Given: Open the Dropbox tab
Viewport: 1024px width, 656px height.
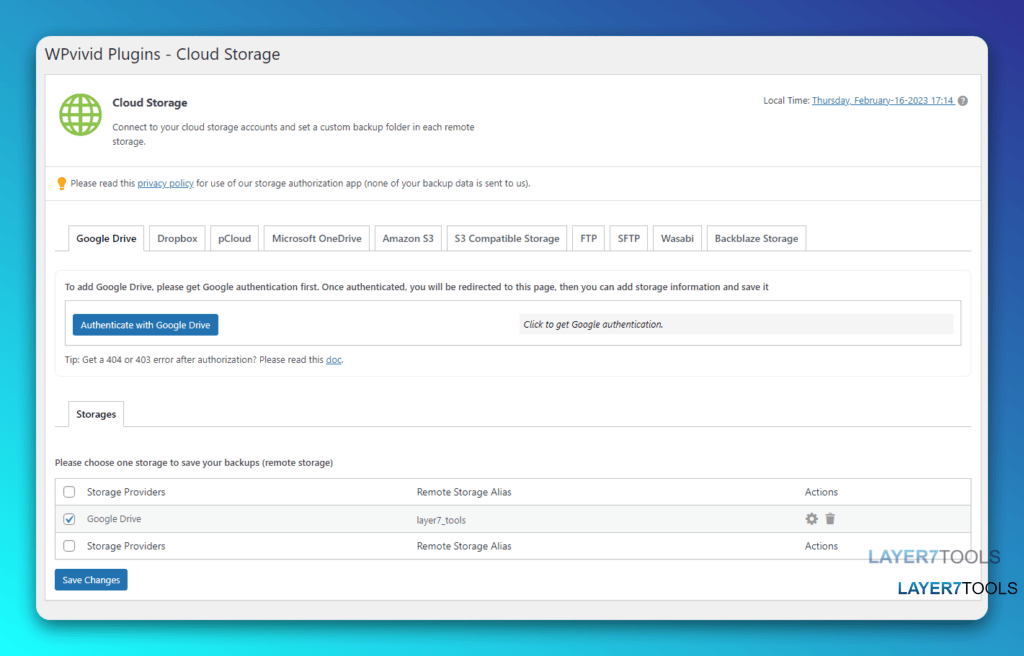Looking at the screenshot, I should [x=177, y=238].
